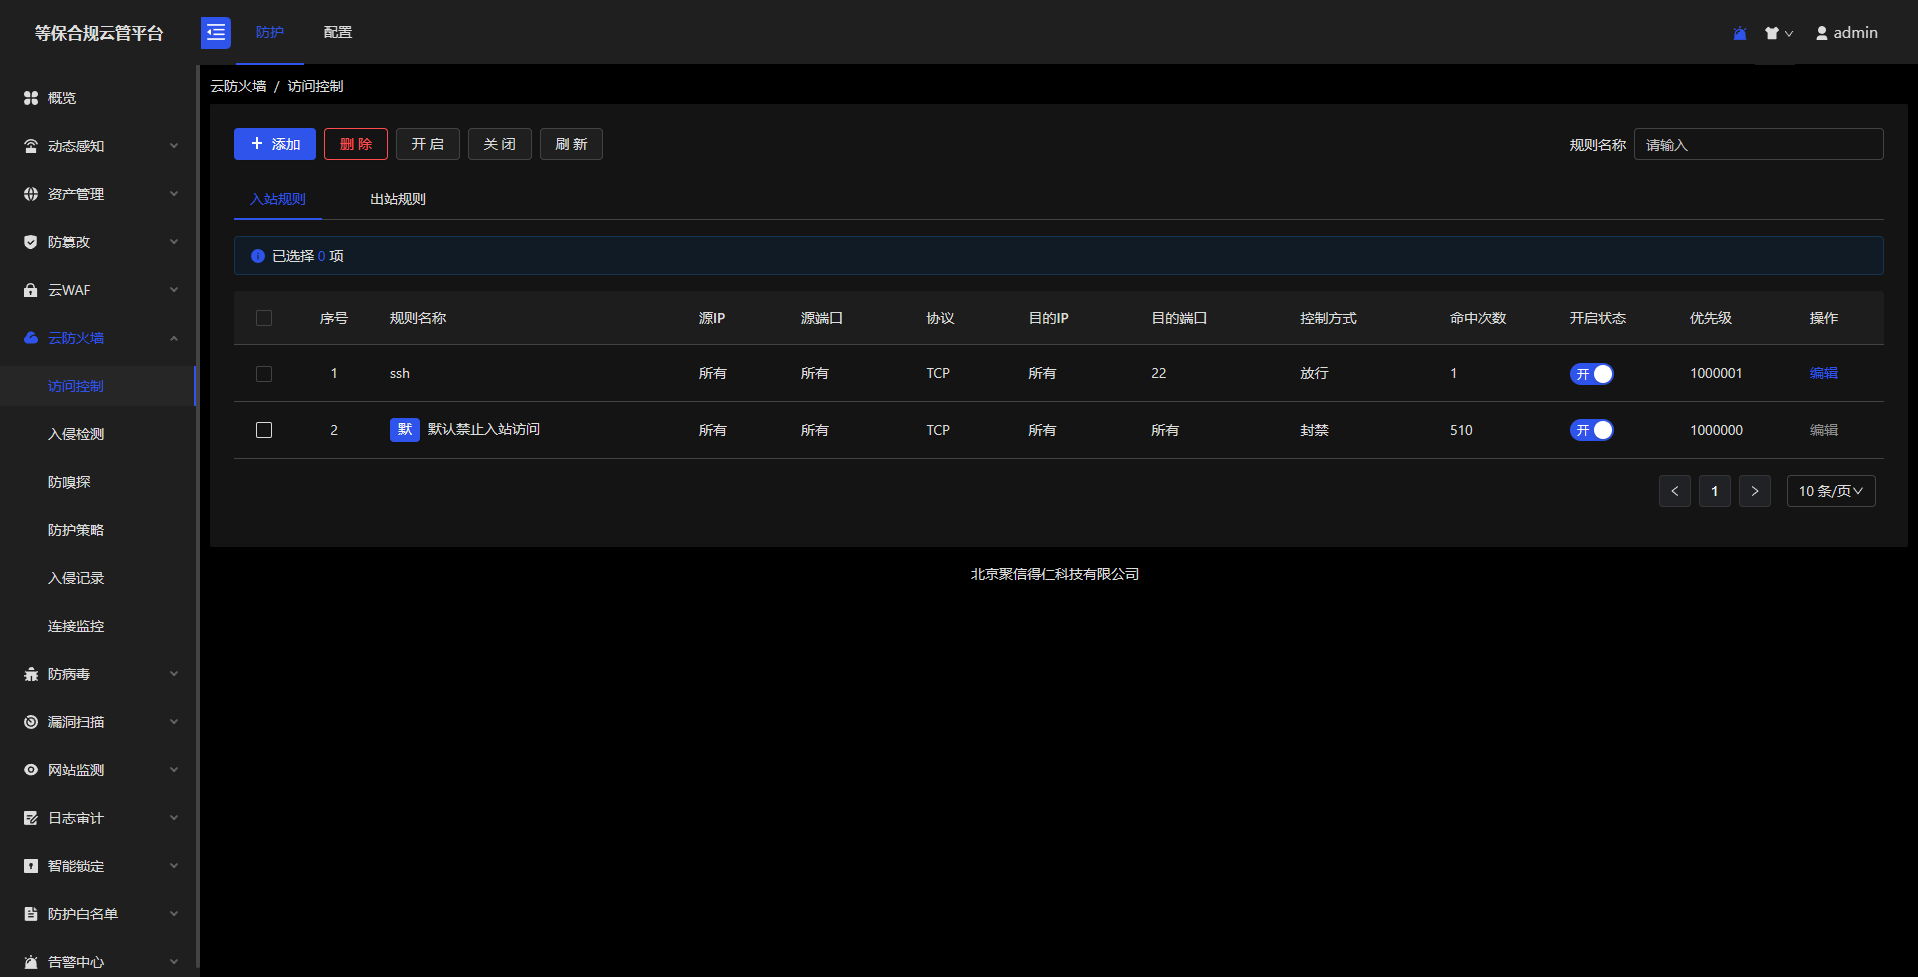Click the 概览 overview icon

click(x=31, y=98)
